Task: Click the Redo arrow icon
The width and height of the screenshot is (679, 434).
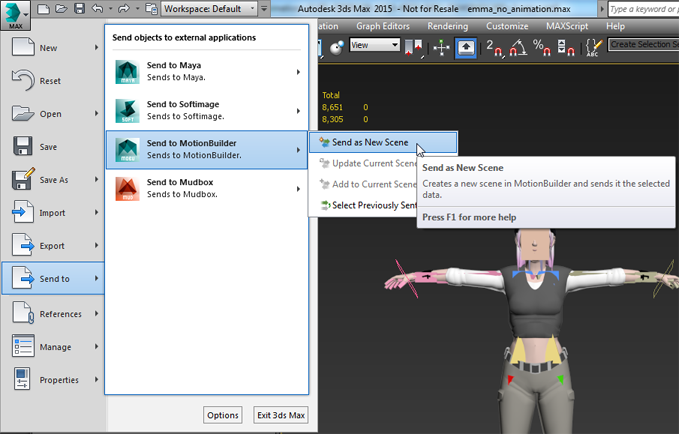Action: pos(124,9)
